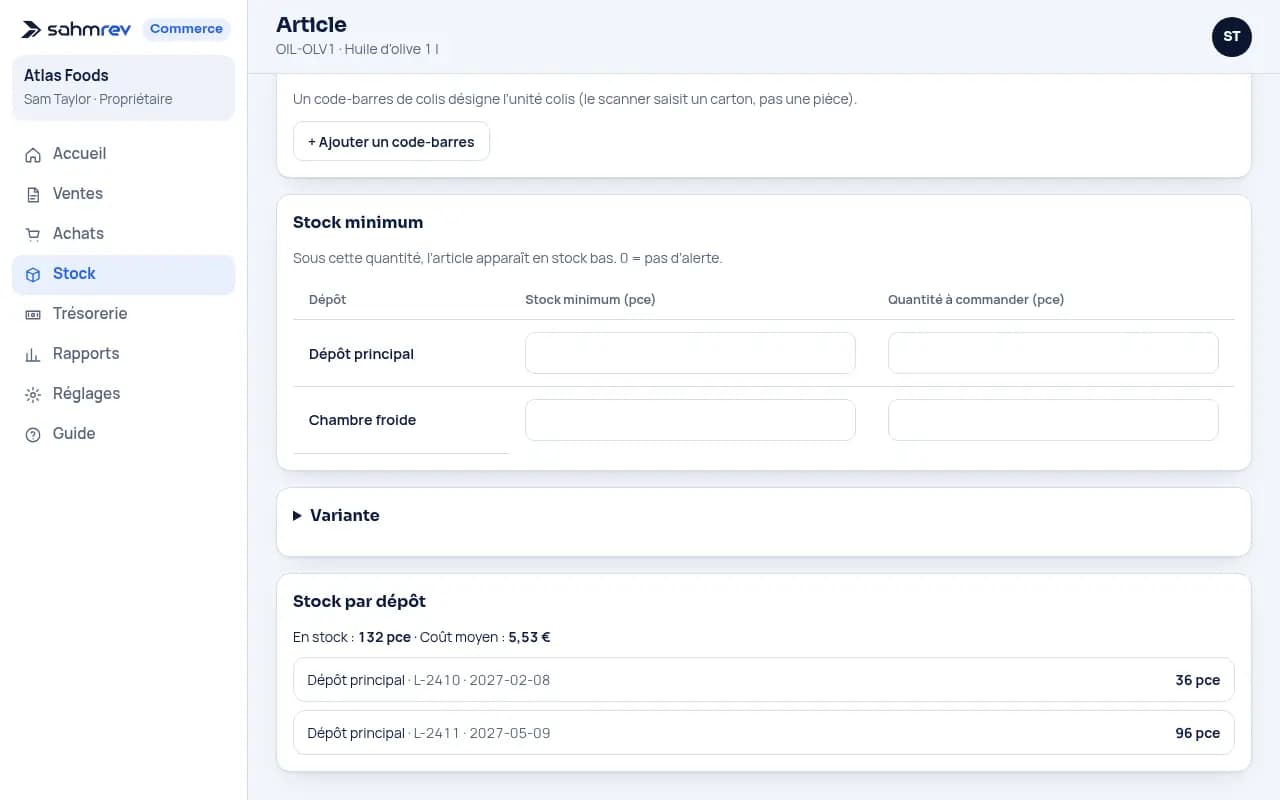
Task: Click the Ventes document icon
Action: coord(33,194)
